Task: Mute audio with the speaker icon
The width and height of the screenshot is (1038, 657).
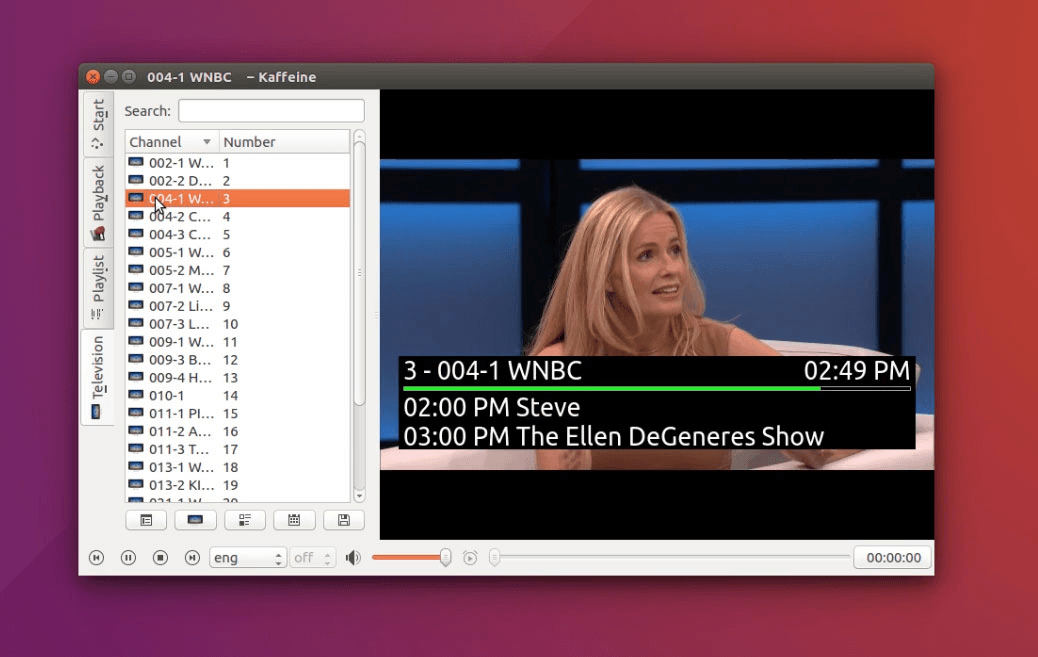Action: coord(354,557)
